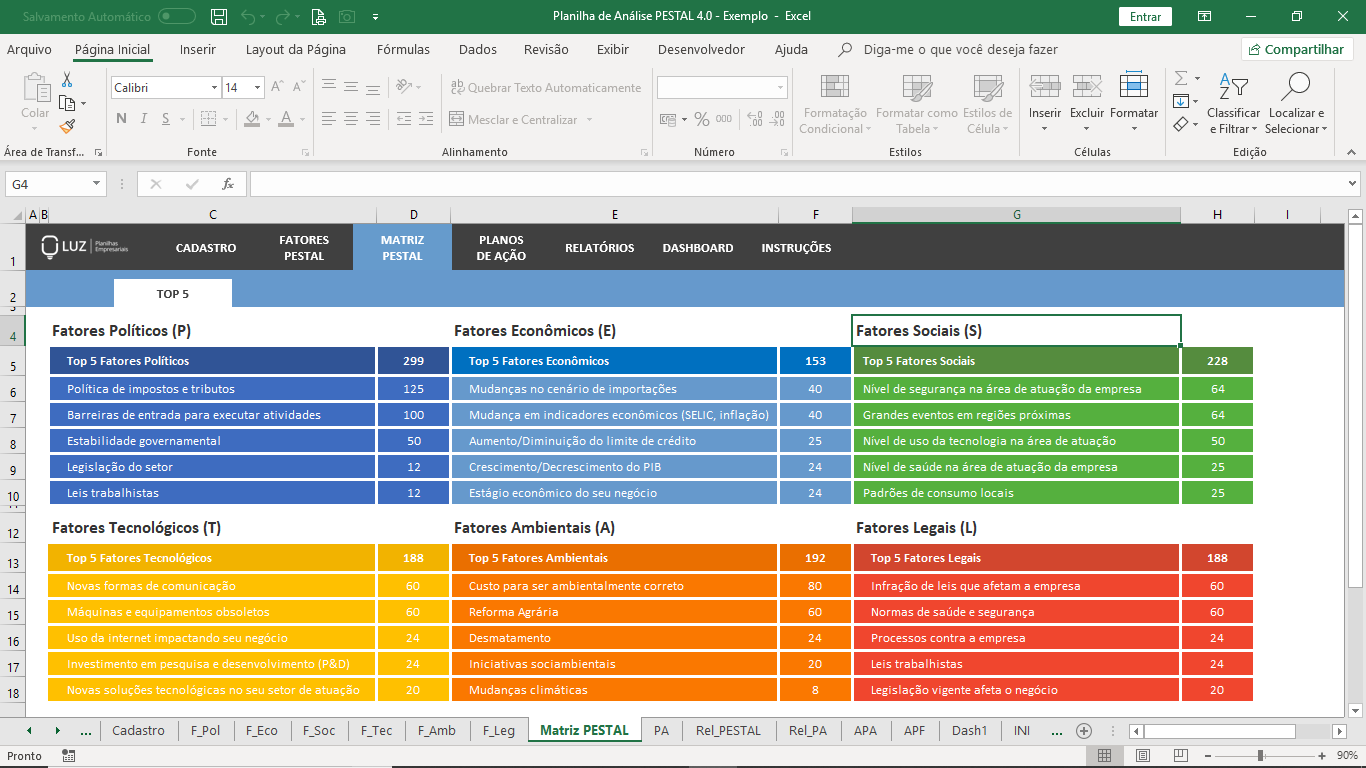Switch to the Fórmulas ribbon tab
The height and width of the screenshot is (768, 1366).
[403, 49]
